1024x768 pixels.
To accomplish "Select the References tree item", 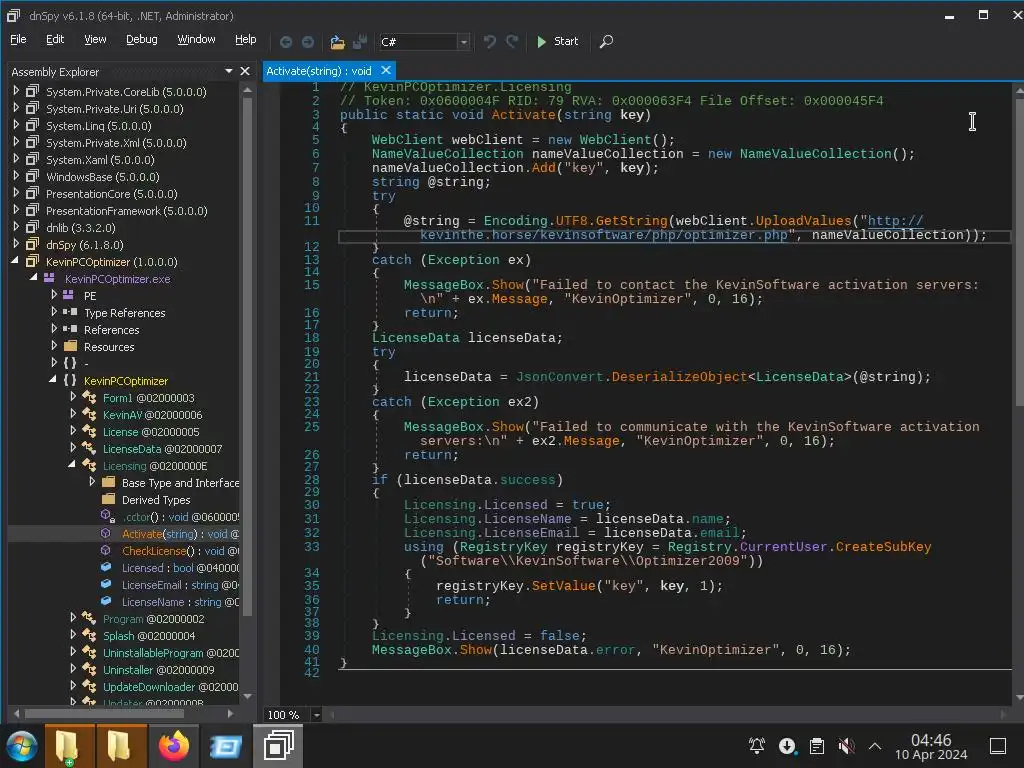I will point(112,330).
